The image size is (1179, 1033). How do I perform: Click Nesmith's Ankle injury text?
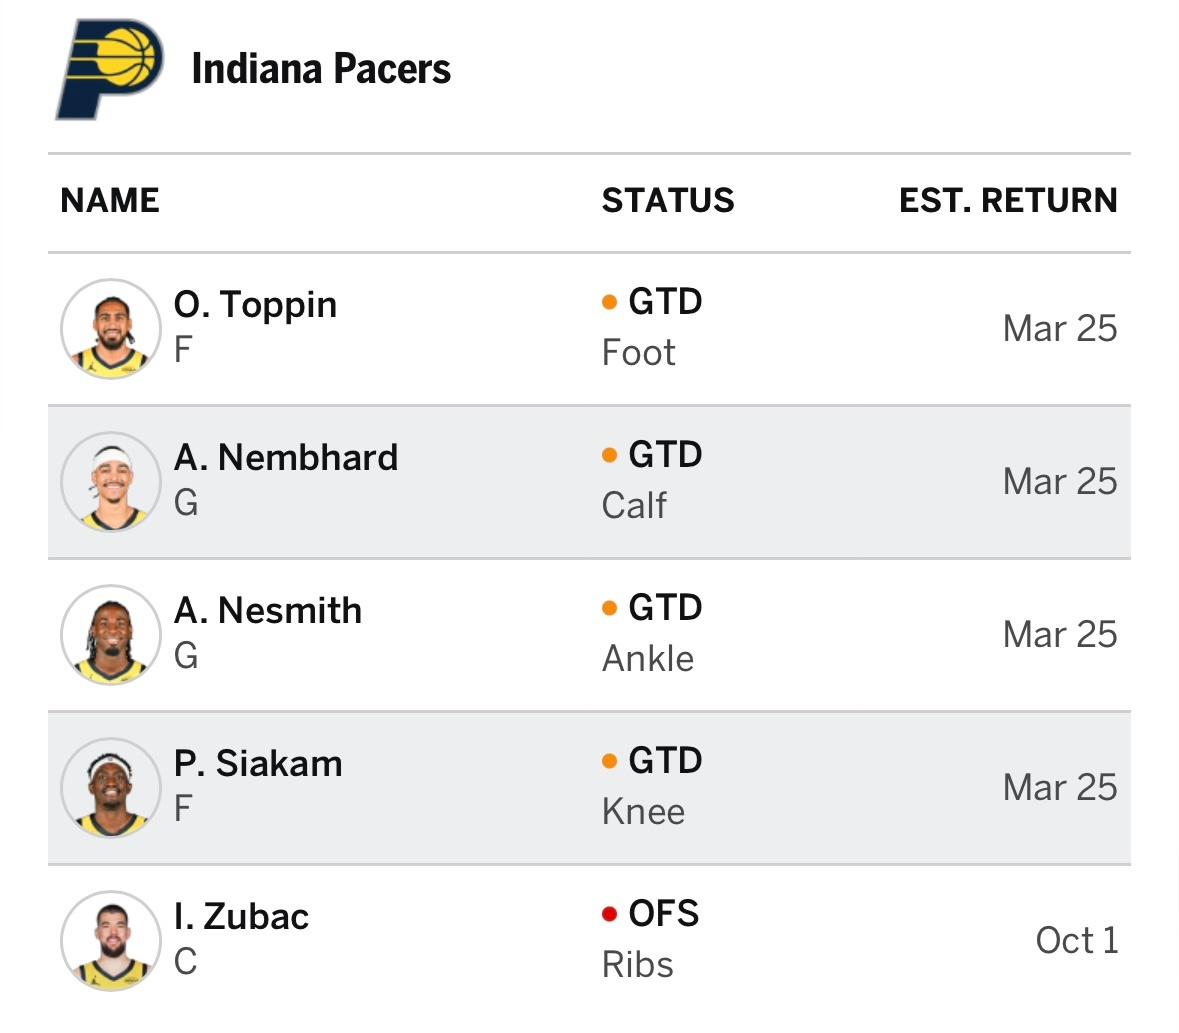(x=648, y=659)
